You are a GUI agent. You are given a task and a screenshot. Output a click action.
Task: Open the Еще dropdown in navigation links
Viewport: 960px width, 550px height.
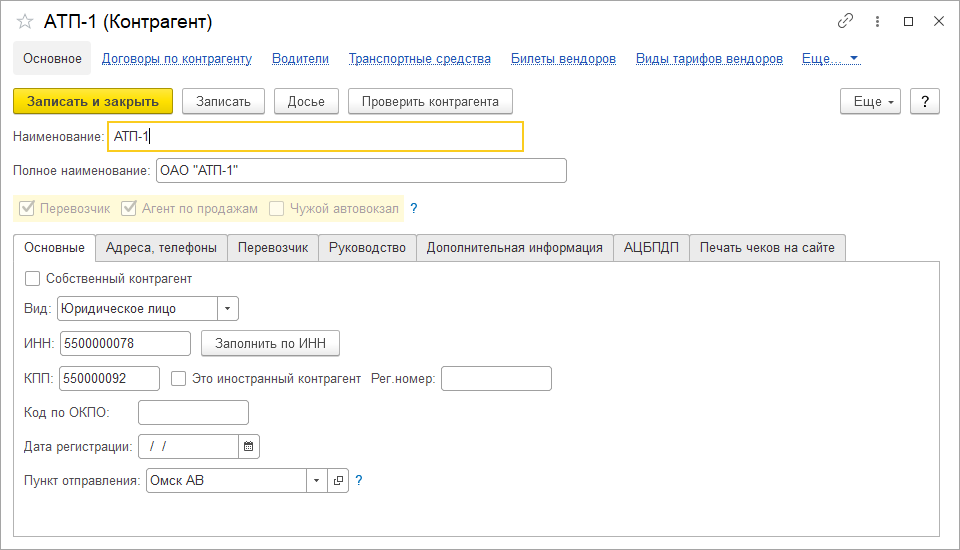tap(830, 59)
